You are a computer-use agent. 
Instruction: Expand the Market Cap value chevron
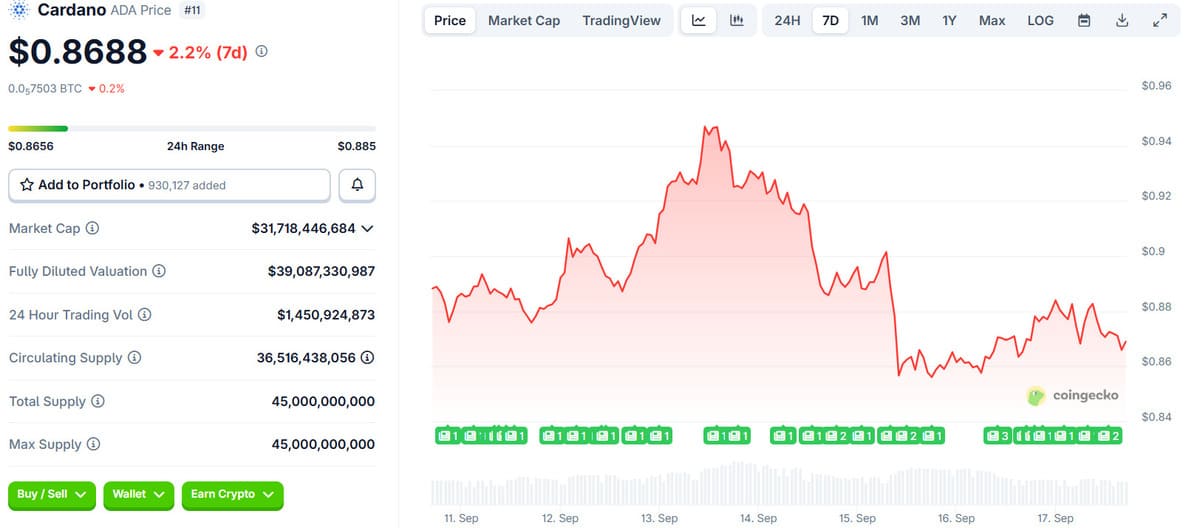(367, 228)
